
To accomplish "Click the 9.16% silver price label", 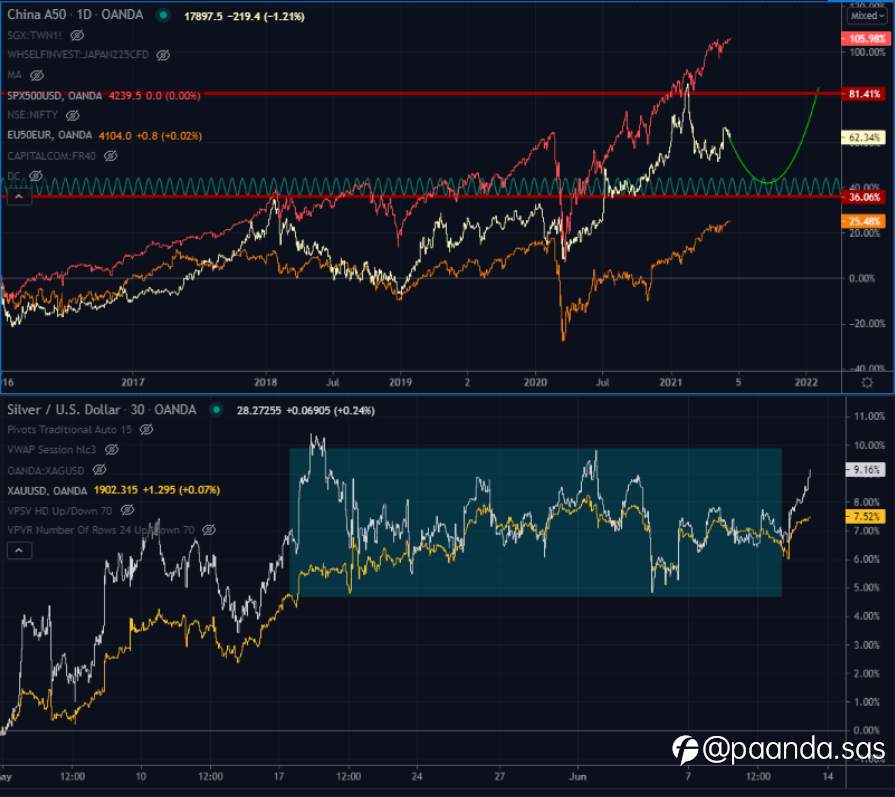I will click(866, 470).
